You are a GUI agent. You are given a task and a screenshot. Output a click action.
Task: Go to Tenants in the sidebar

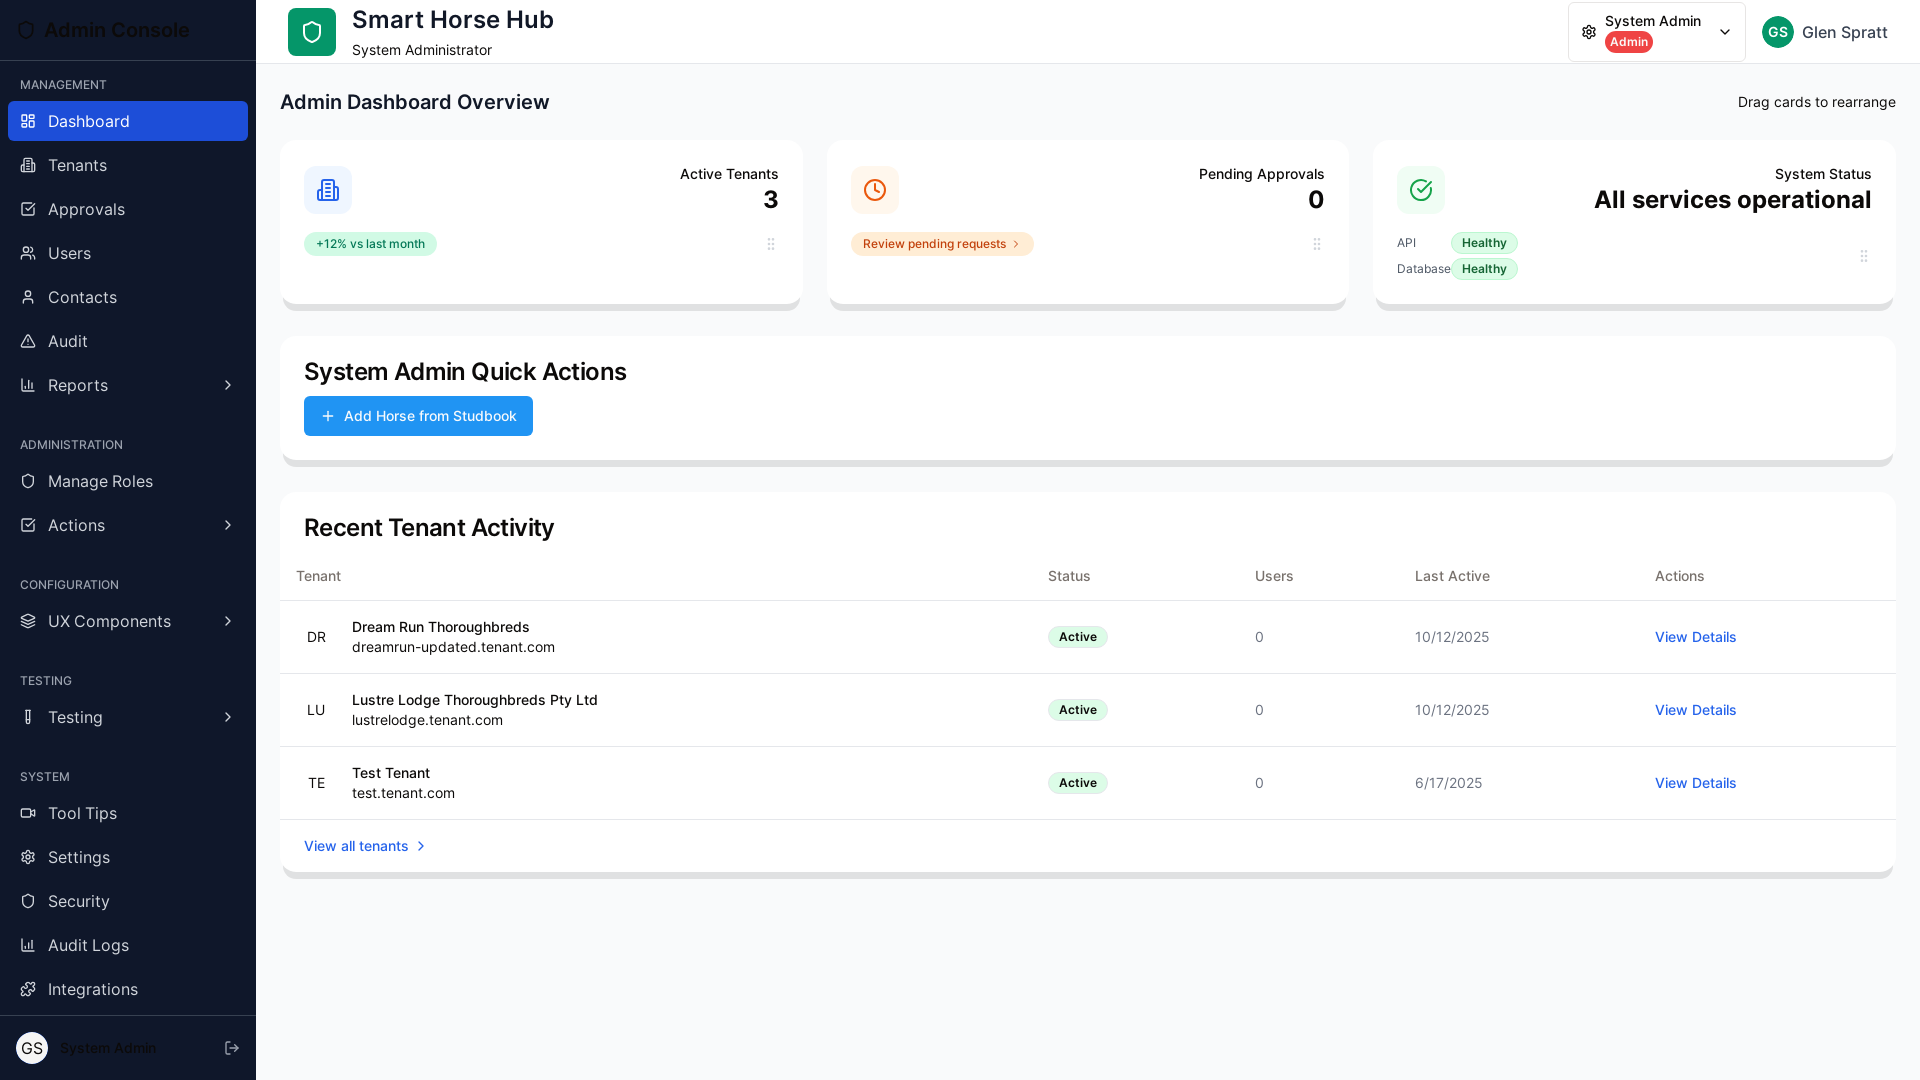(x=128, y=165)
